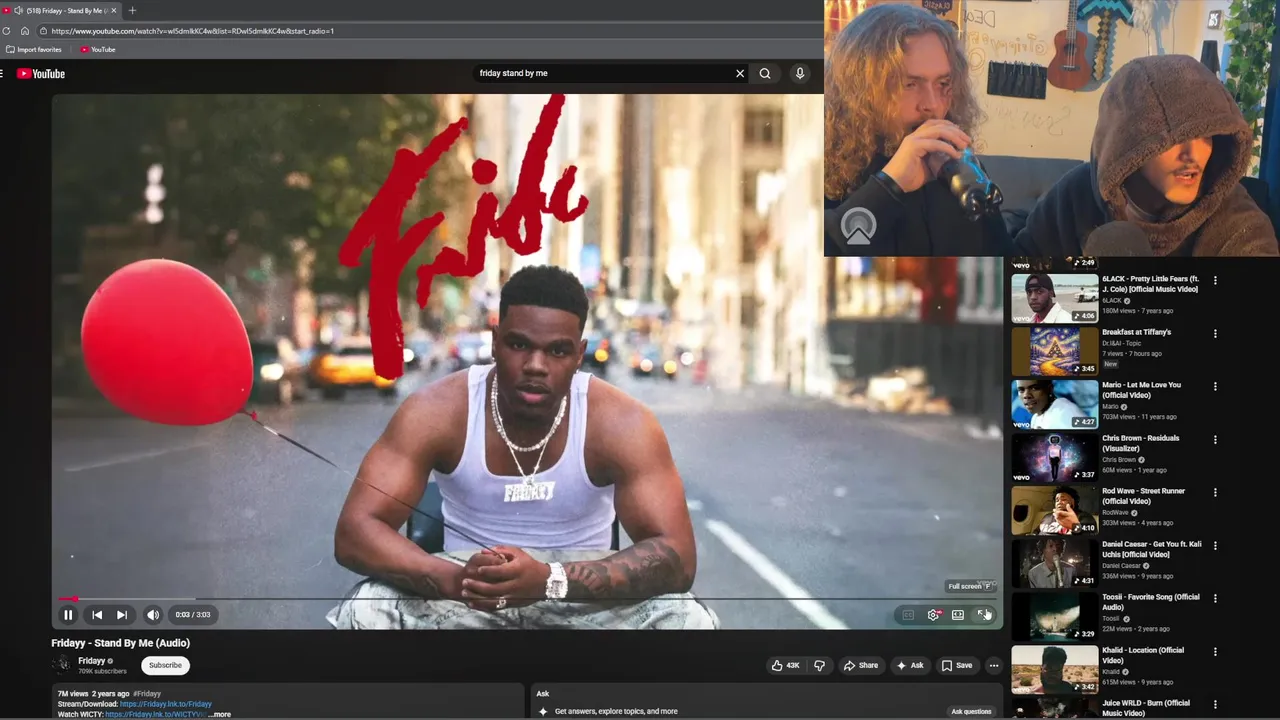Switch player to theater mode
Screen dimensions: 1280x720
click(958, 615)
